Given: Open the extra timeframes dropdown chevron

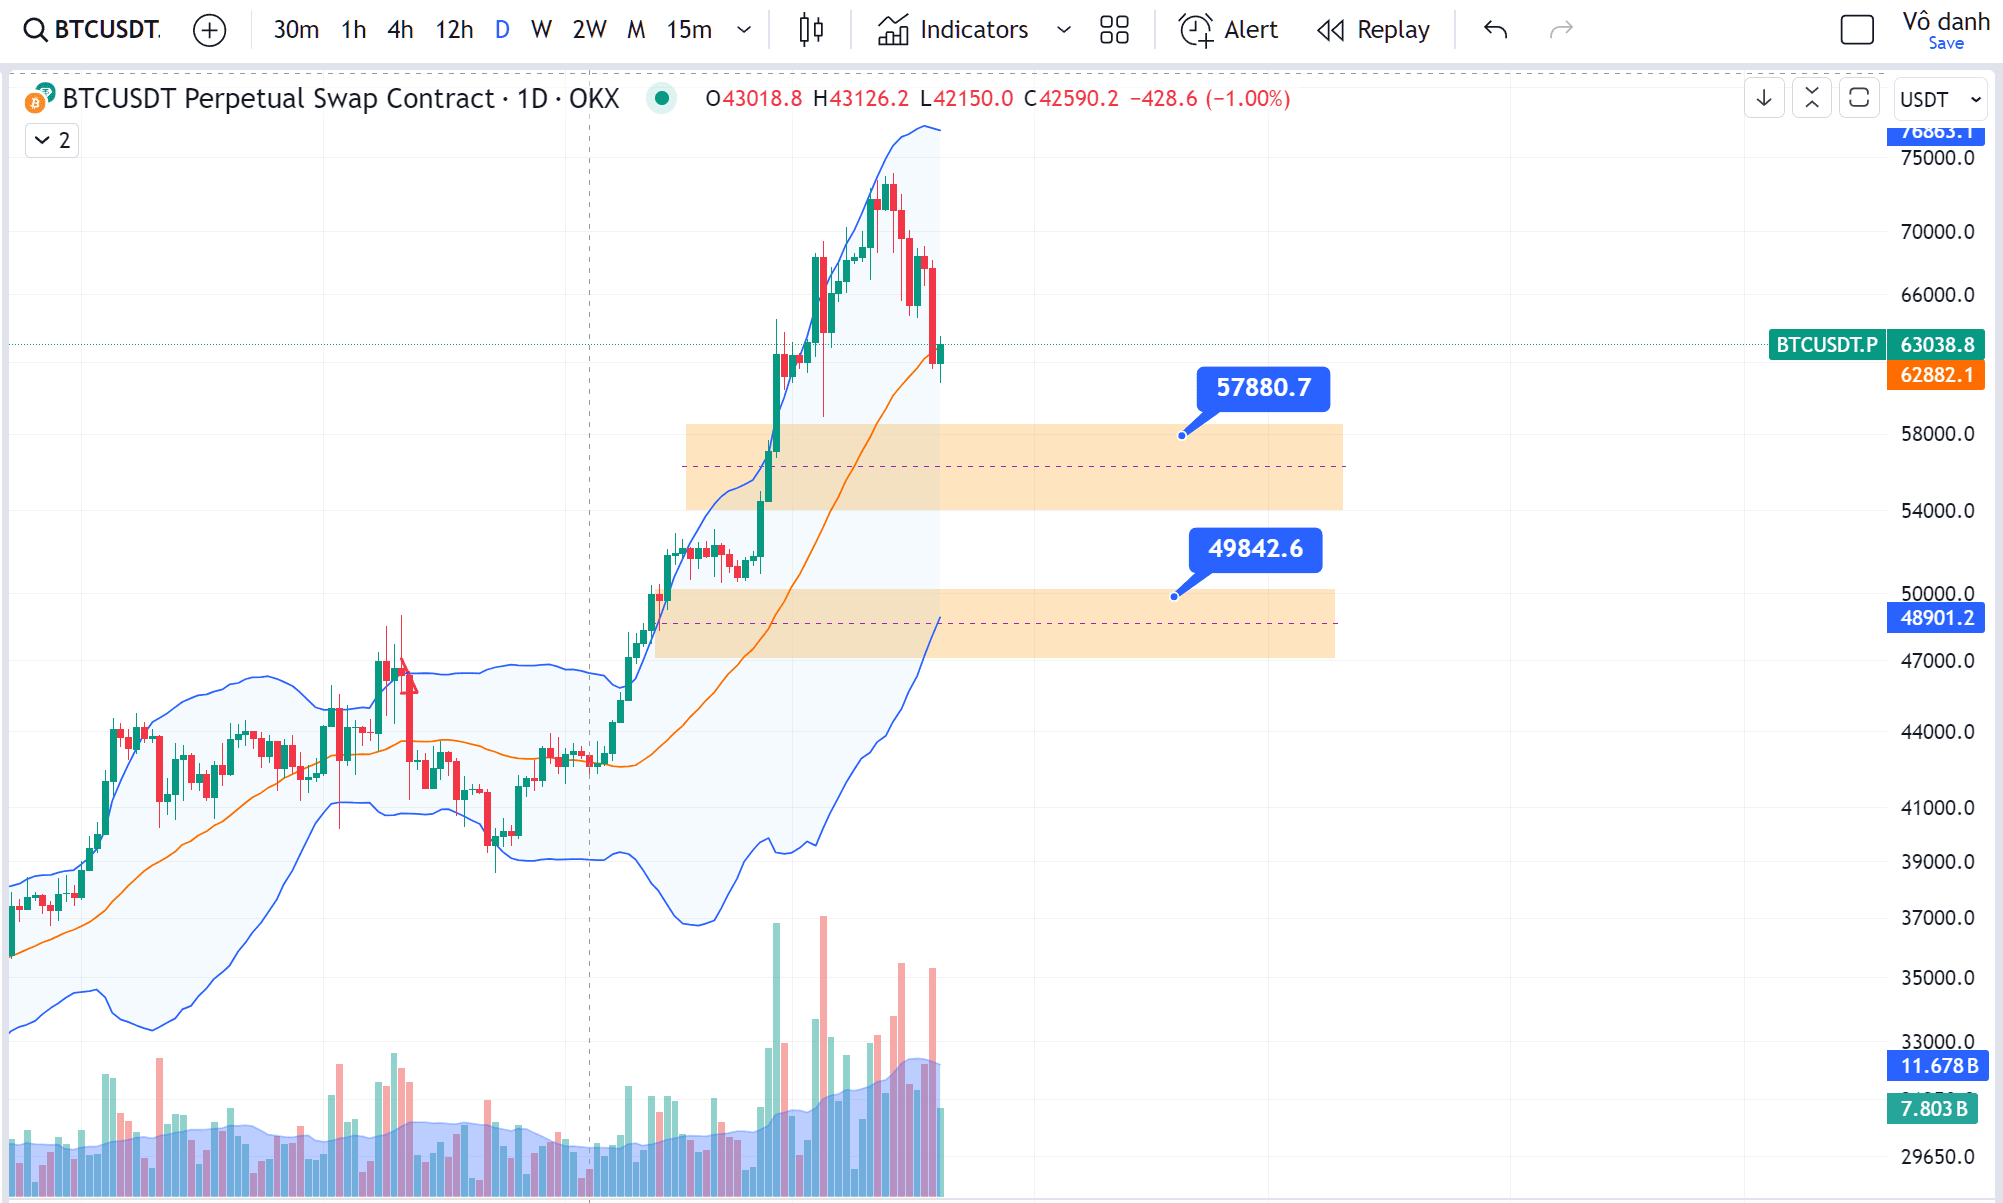Looking at the screenshot, I should [743, 30].
